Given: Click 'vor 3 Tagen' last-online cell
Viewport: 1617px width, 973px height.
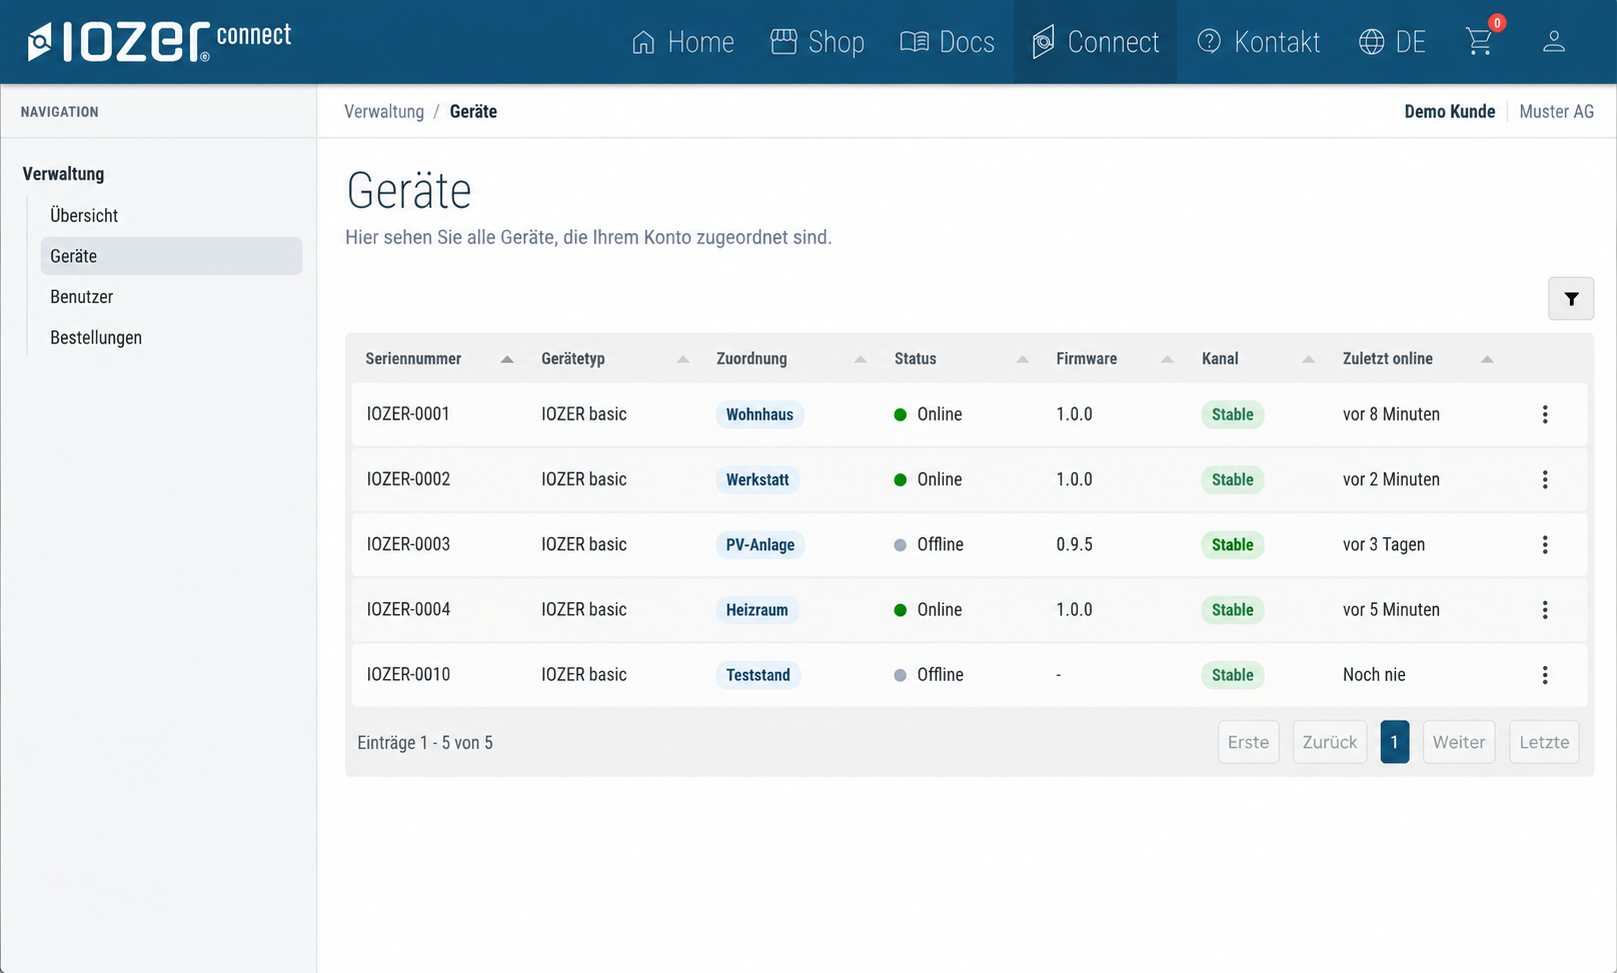Looking at the screenshot, I should pos(1384,544).
